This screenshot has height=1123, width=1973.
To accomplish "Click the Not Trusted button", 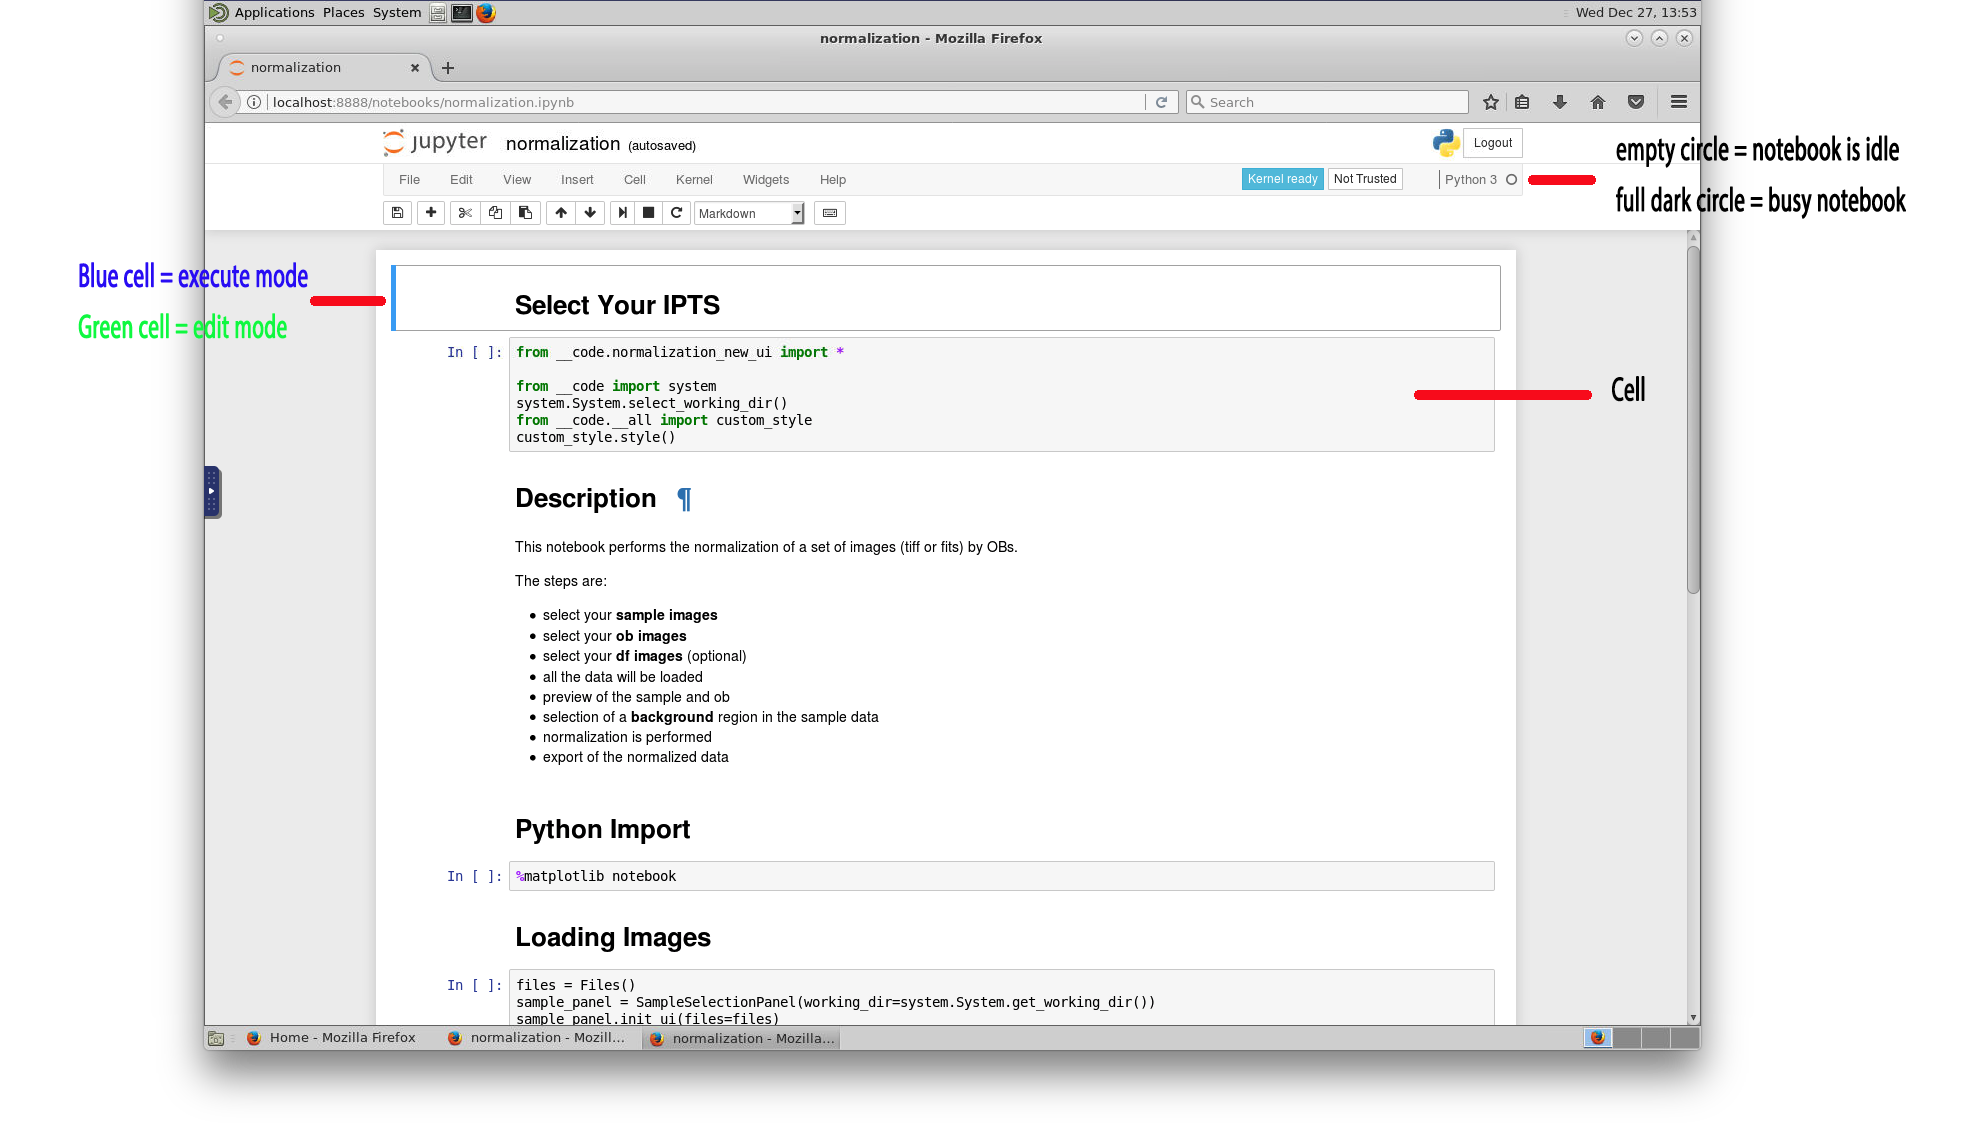I will (x=1365, y=179).
